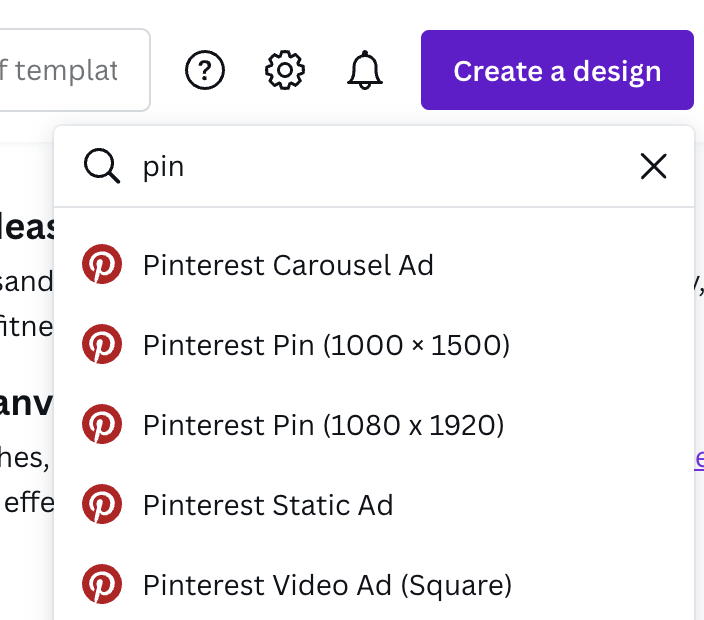Click the Pinterest logo beside Static Ad
The image size is (704, 620).
tap(102, 504)
